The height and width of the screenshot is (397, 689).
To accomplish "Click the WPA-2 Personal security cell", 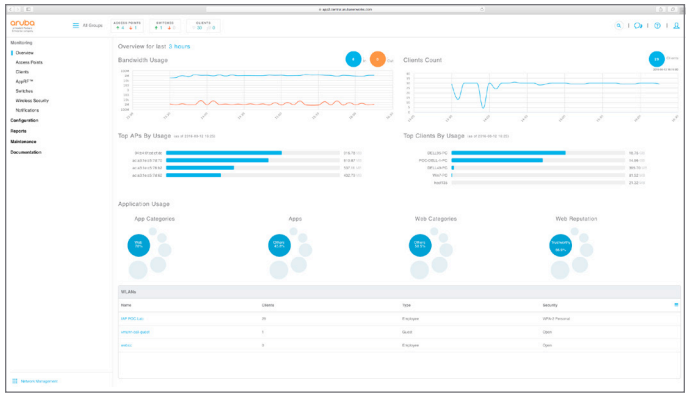I will 556,319.
